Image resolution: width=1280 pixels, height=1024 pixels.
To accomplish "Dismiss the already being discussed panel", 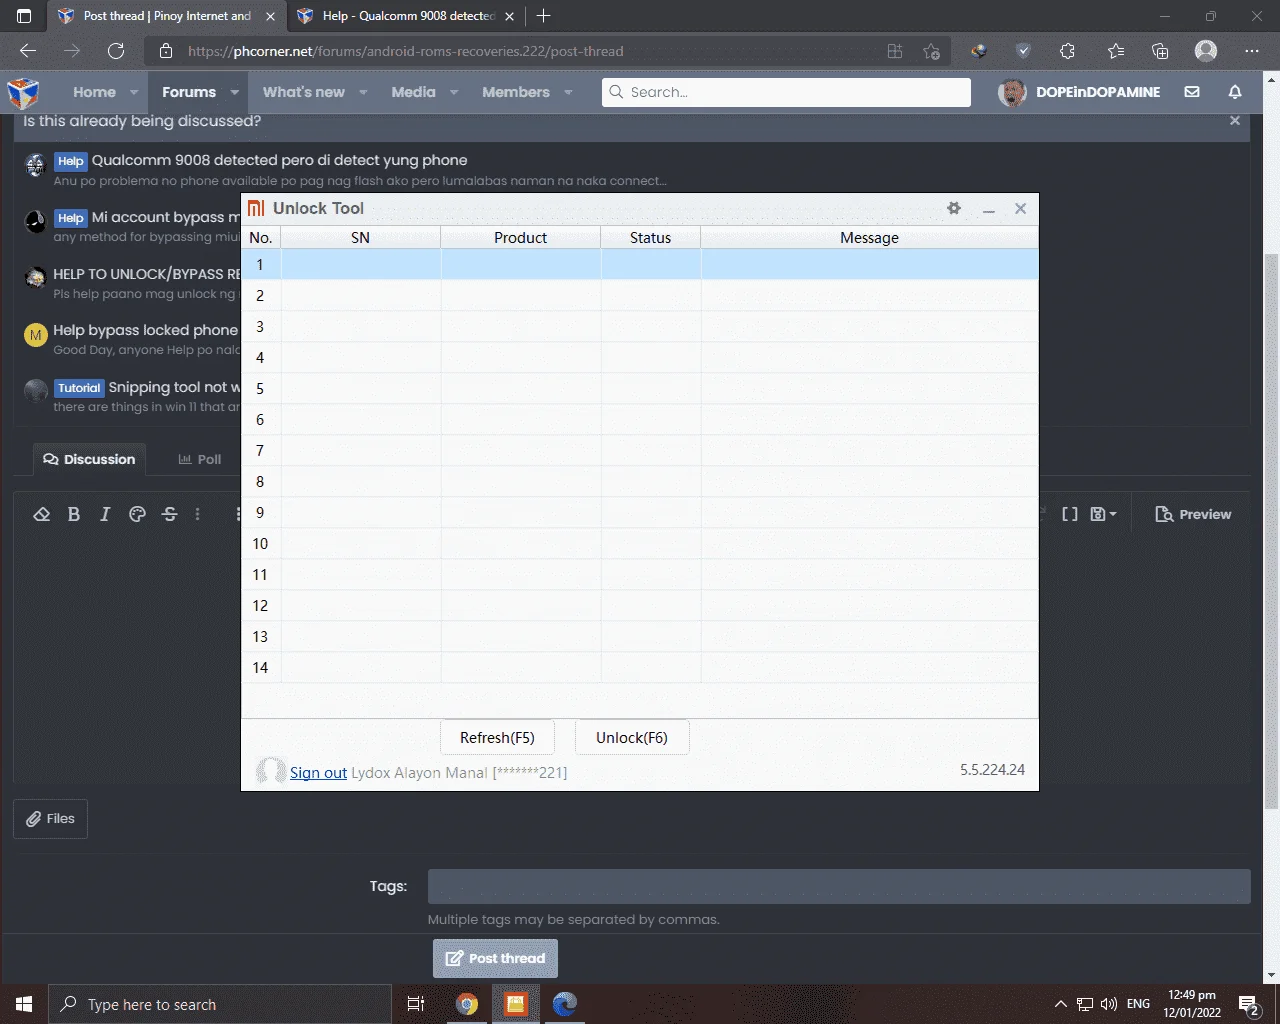I will coord(1235,120).
